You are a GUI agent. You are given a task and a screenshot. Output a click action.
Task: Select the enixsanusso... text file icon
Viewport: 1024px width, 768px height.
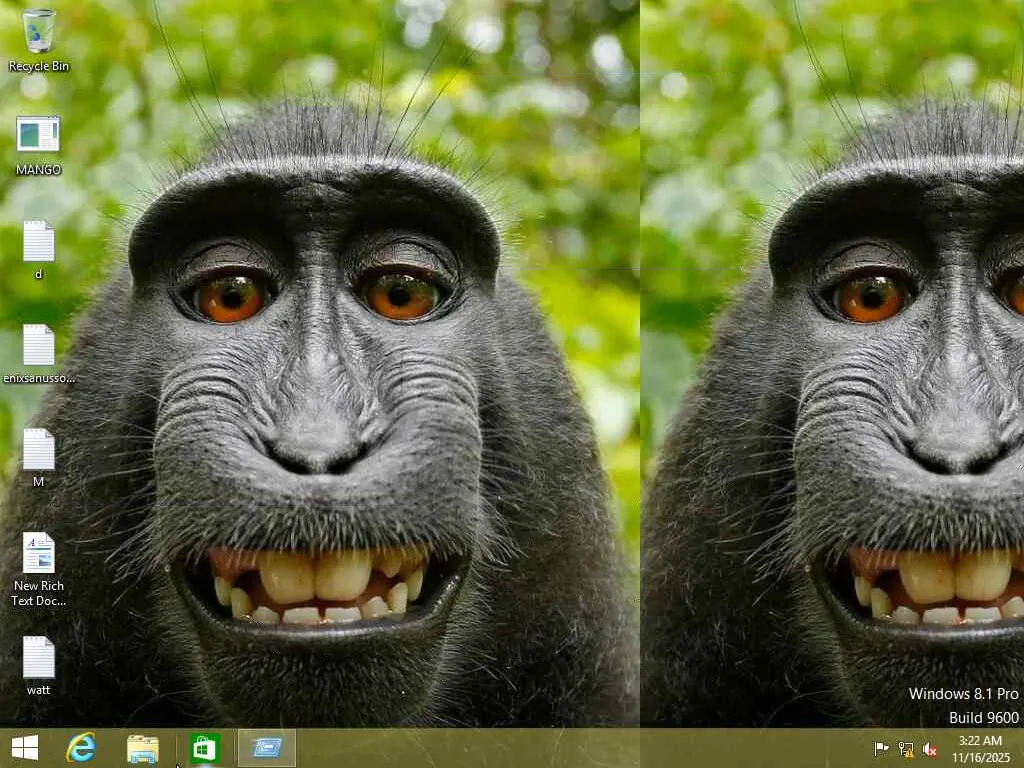tap(39, 353)
